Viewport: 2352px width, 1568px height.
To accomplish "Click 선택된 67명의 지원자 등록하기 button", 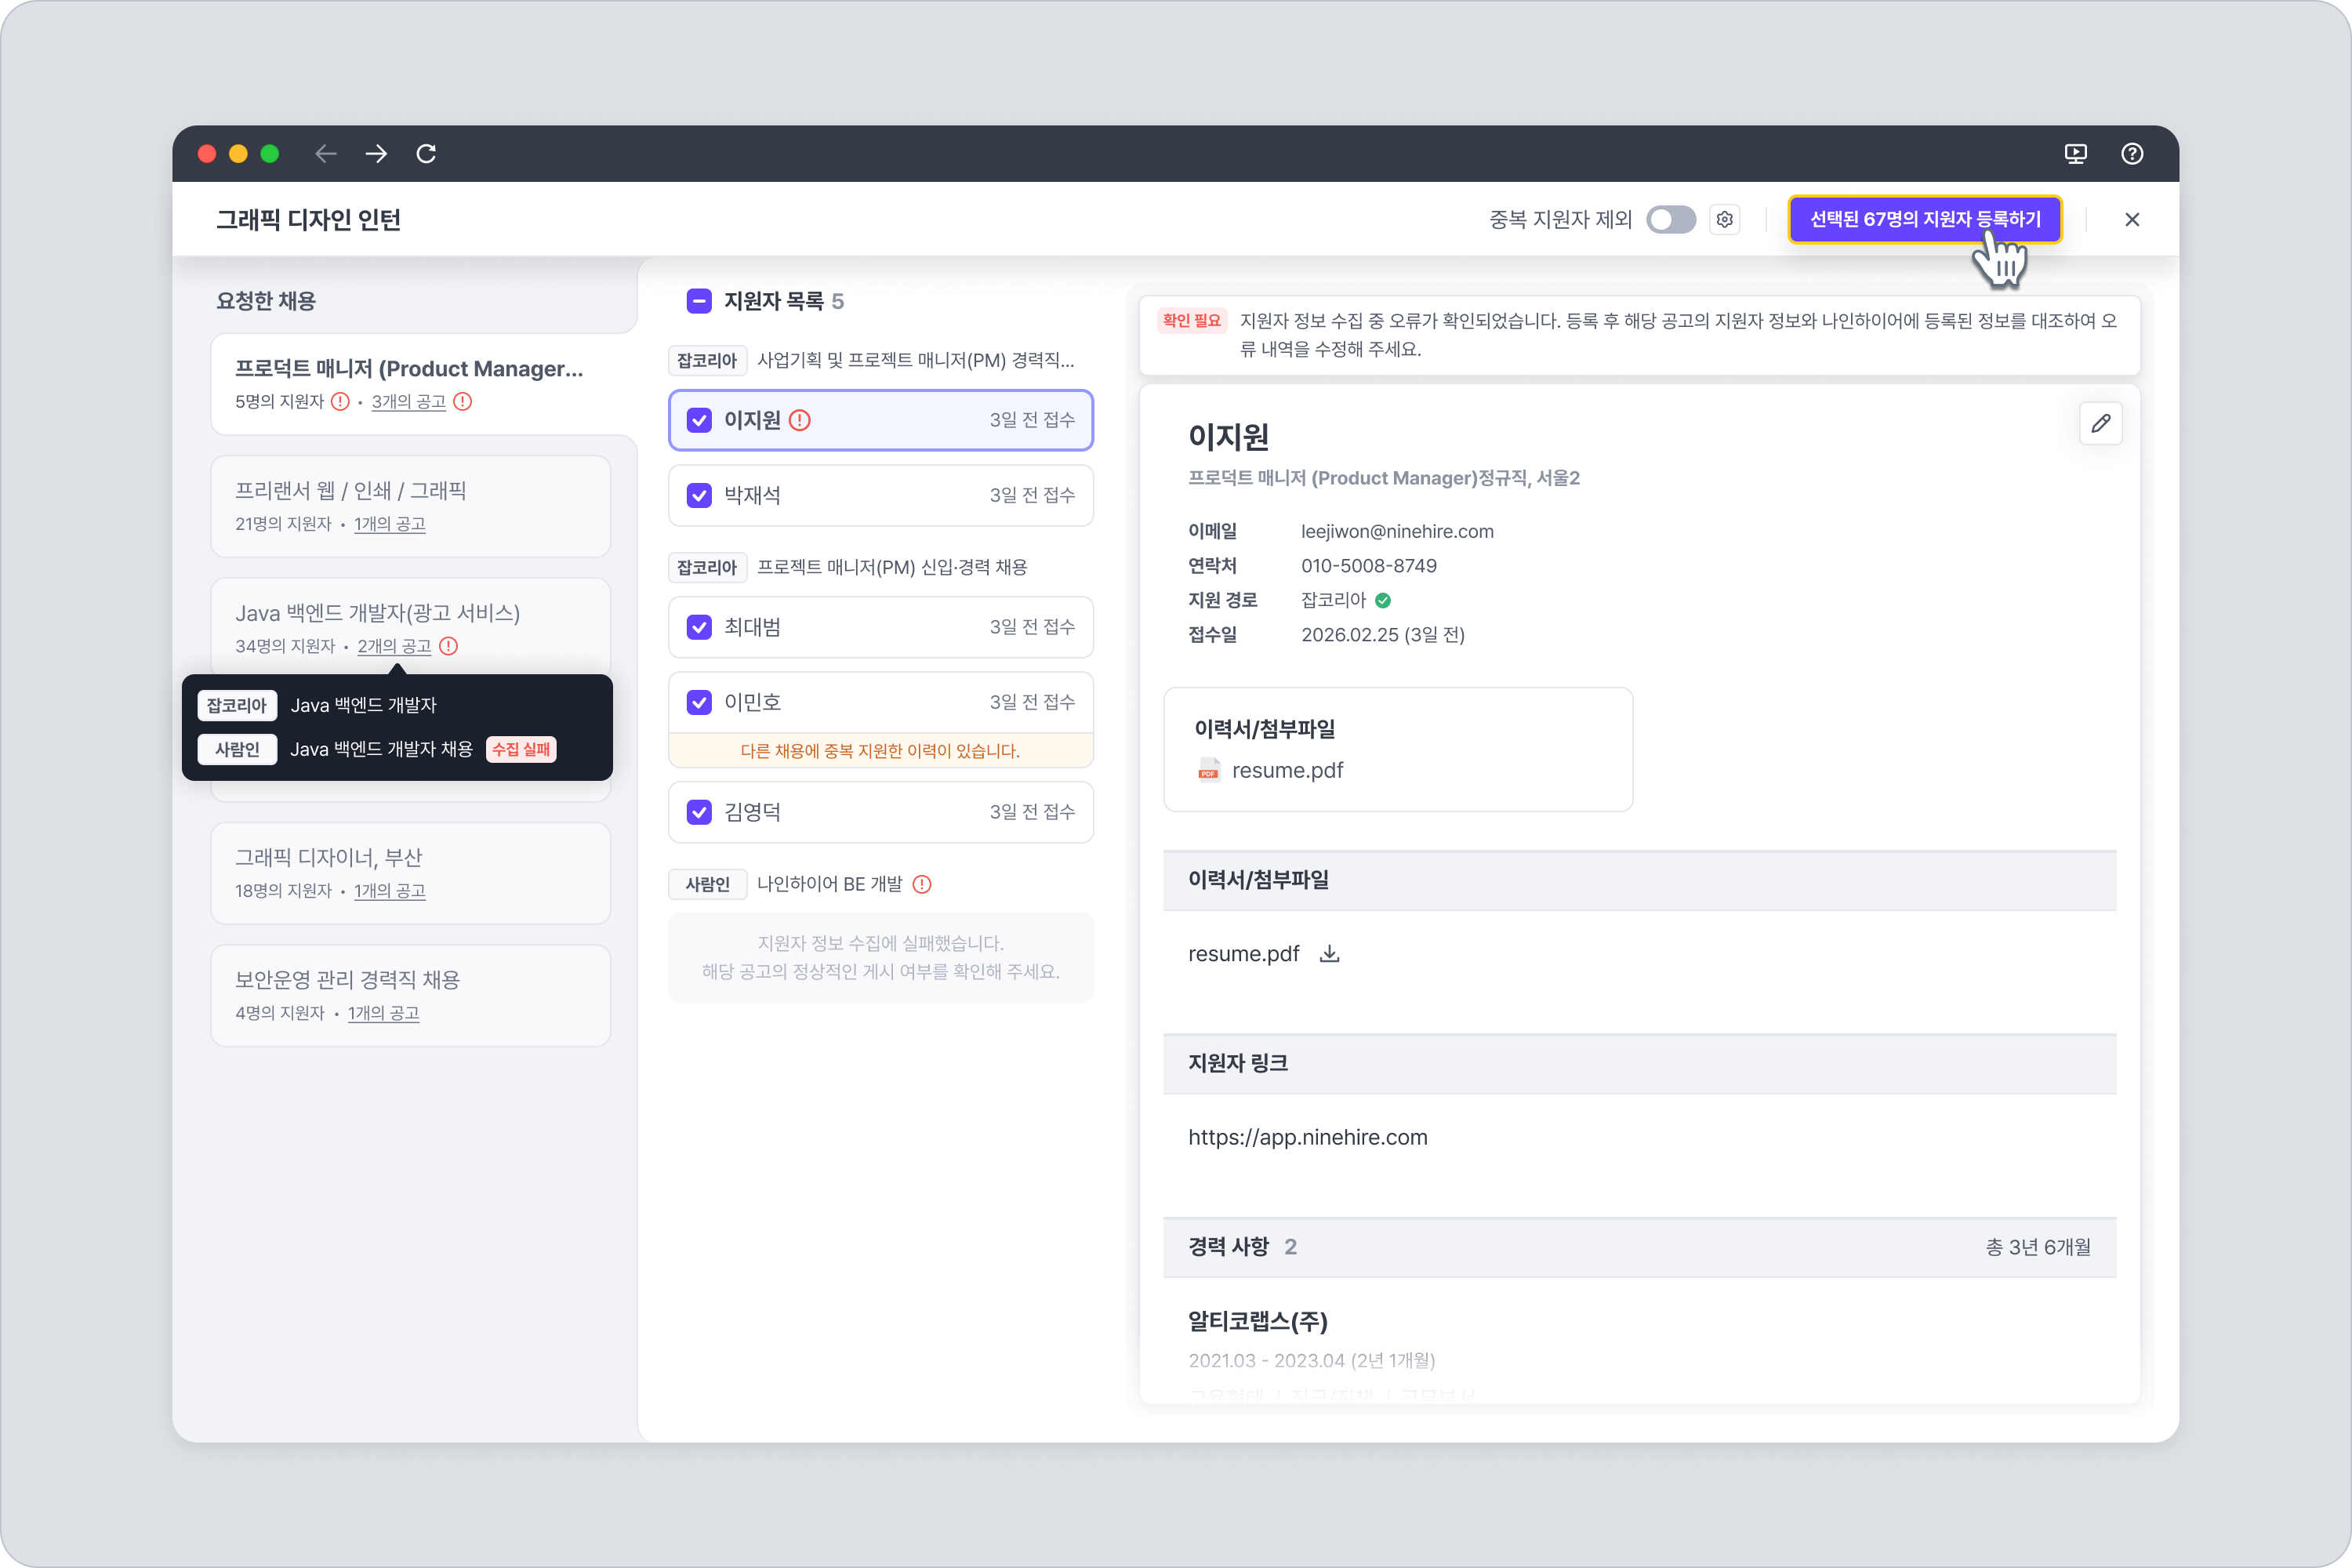I will 1924,219.
